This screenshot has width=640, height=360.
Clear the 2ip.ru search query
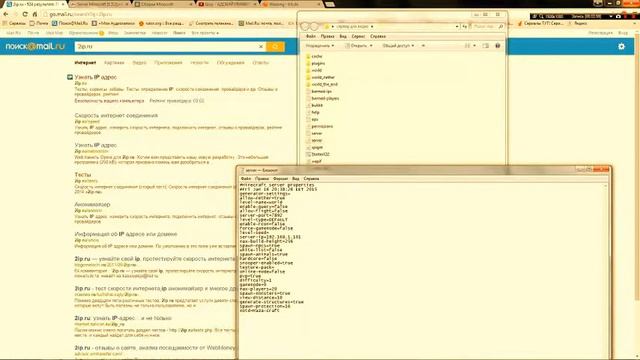pyautogui.click(x=261, y=47)
